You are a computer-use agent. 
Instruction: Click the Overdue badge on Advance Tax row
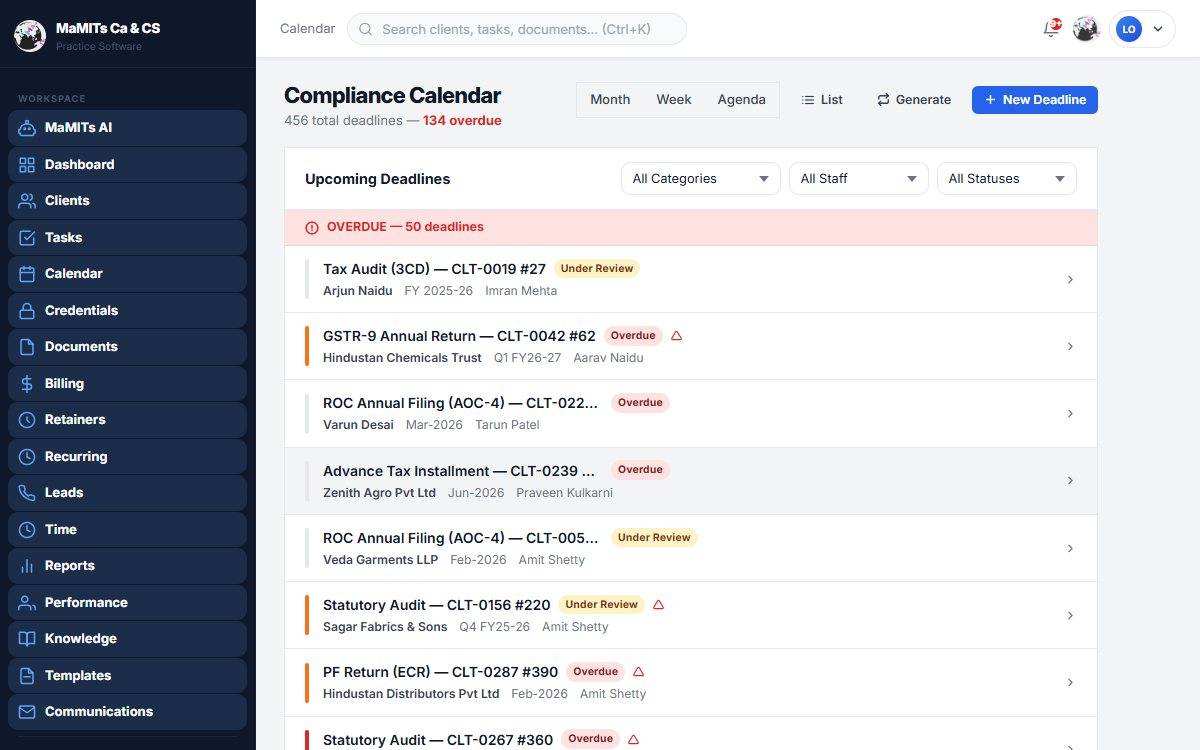coord(640,470)
